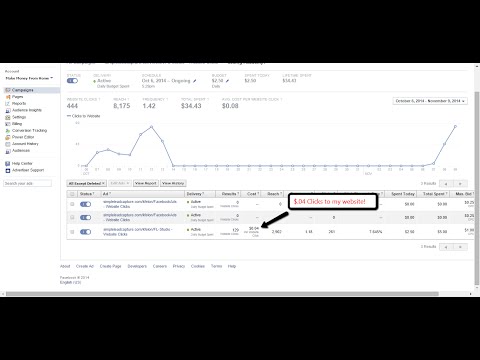Open Campaigns via its sidebar icon
This screenshot has width=480, height=360.
(x=8, y=90)
